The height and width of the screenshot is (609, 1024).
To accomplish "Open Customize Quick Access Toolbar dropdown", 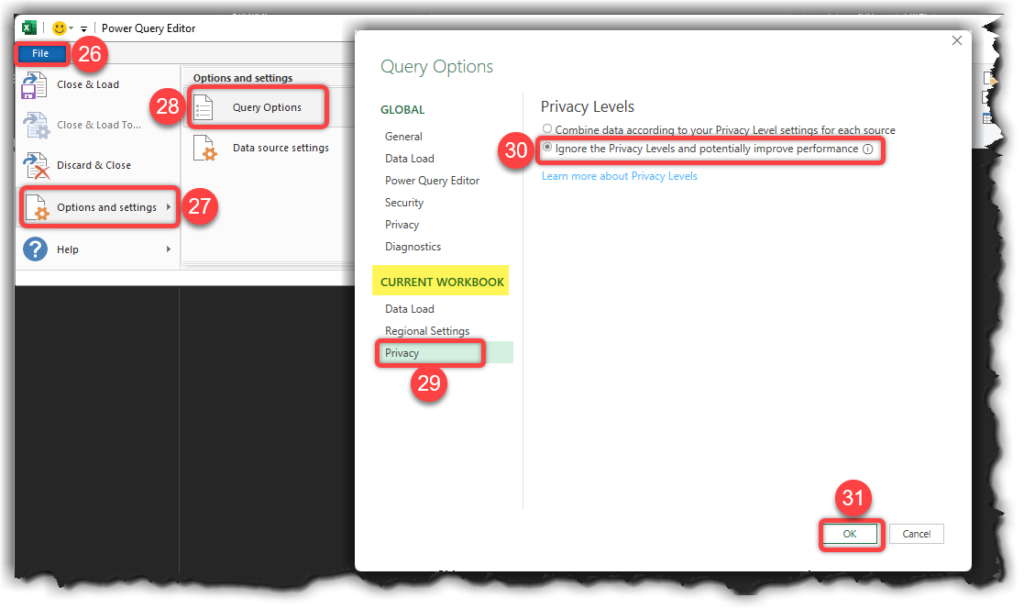I will coord(84,29).
